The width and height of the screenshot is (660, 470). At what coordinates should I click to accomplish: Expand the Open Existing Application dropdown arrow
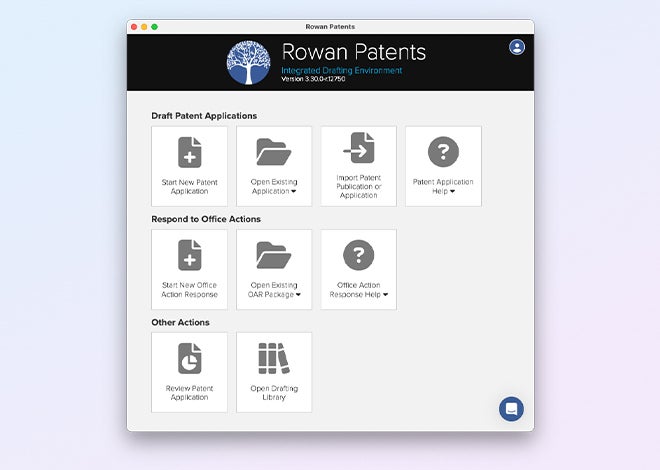[x=294, y=191]
